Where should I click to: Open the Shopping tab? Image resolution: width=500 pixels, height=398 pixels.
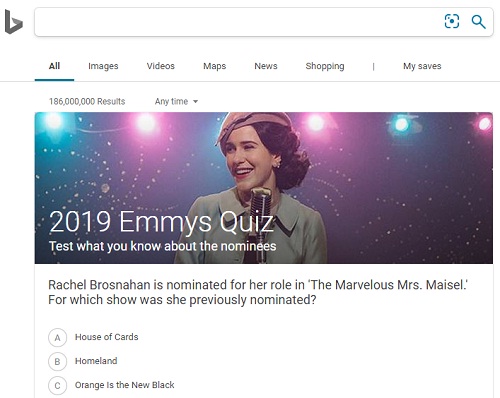(x=325, y=66)
